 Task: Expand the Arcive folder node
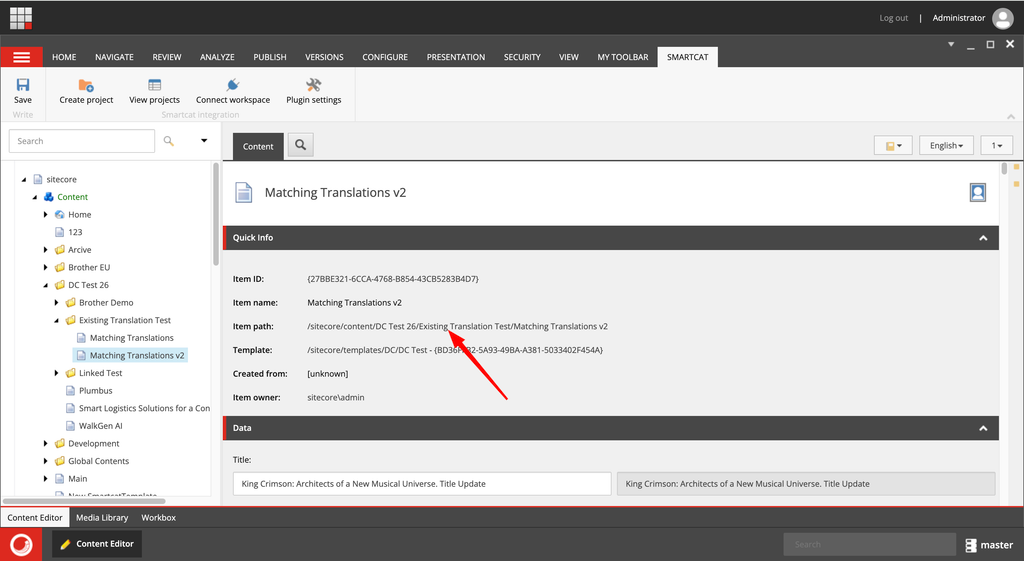[46, 249]
